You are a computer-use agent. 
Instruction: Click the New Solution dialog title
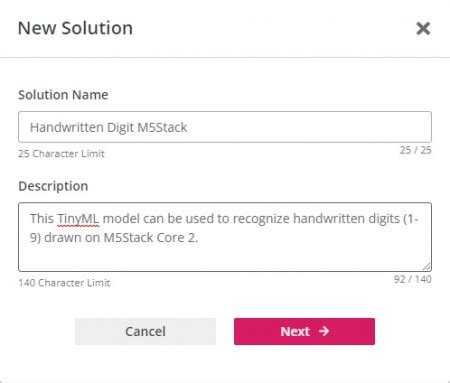[x=75, y=28]
